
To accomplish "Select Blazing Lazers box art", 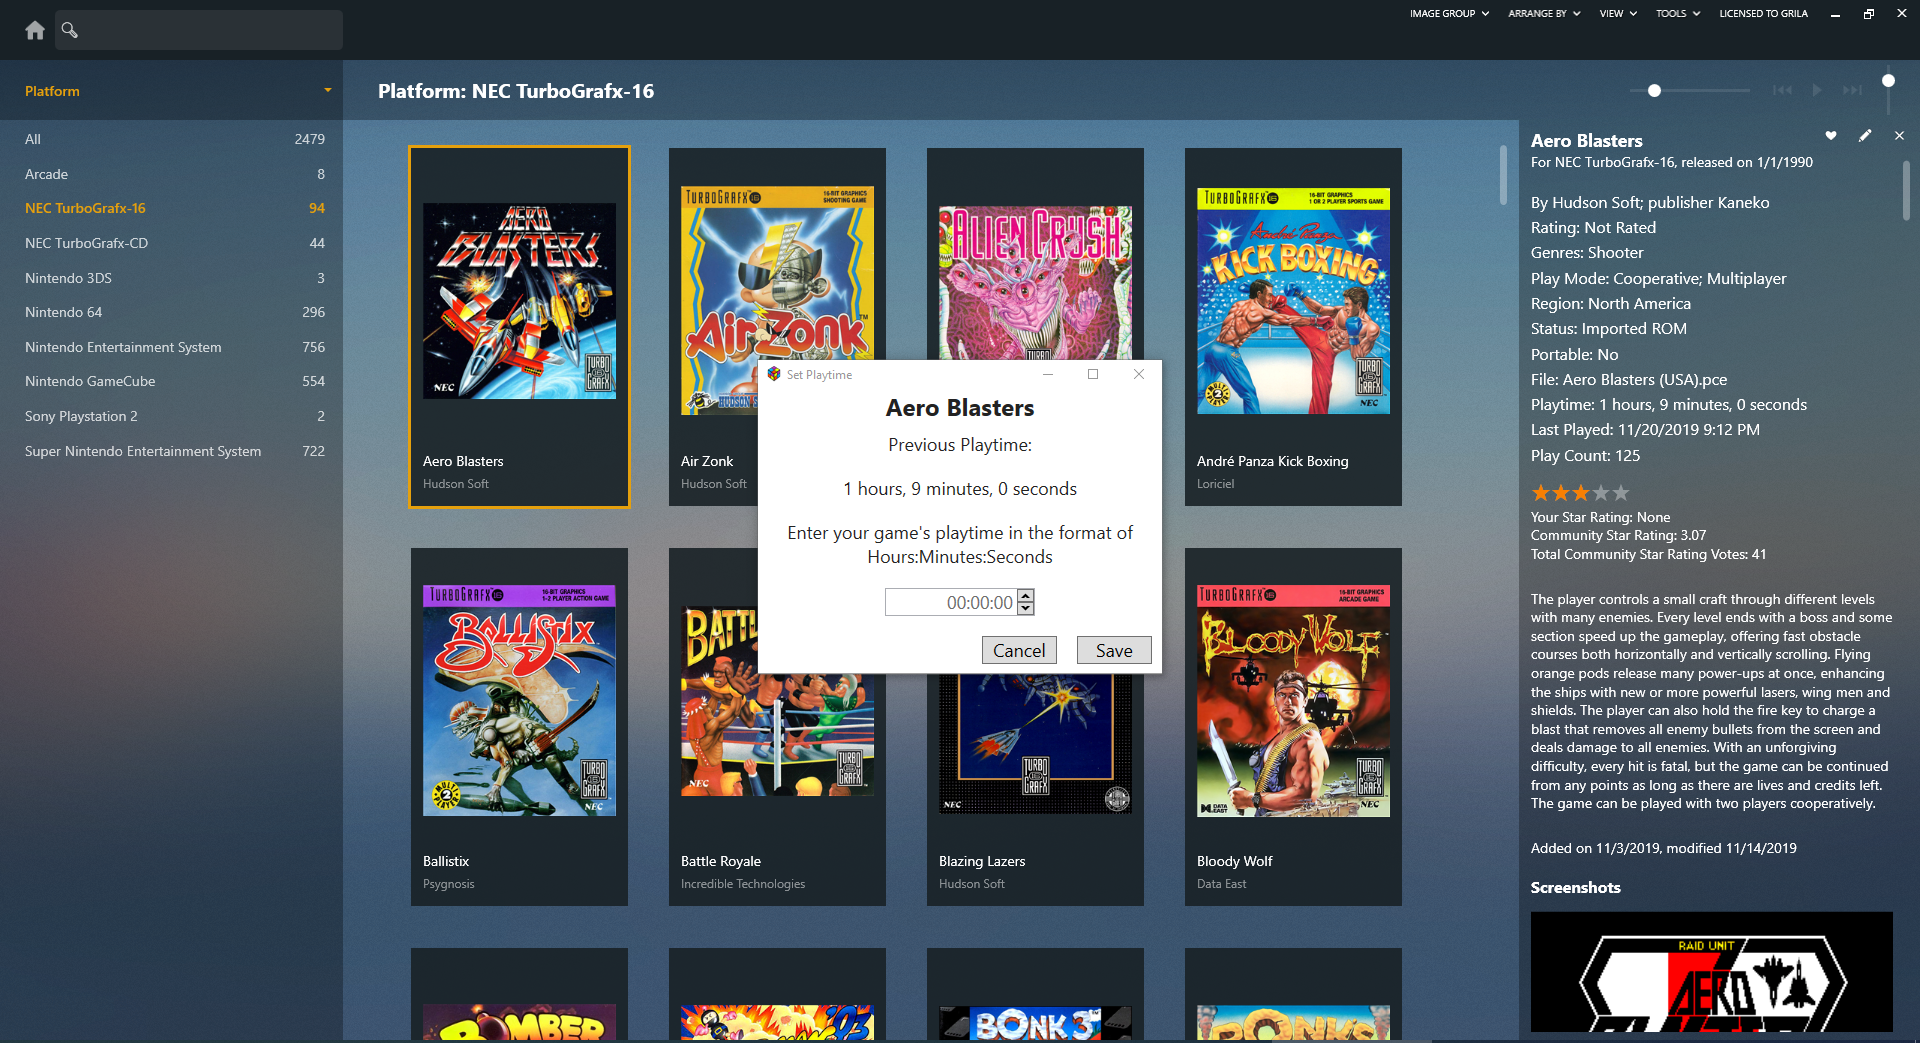I will pos(1035,743).
